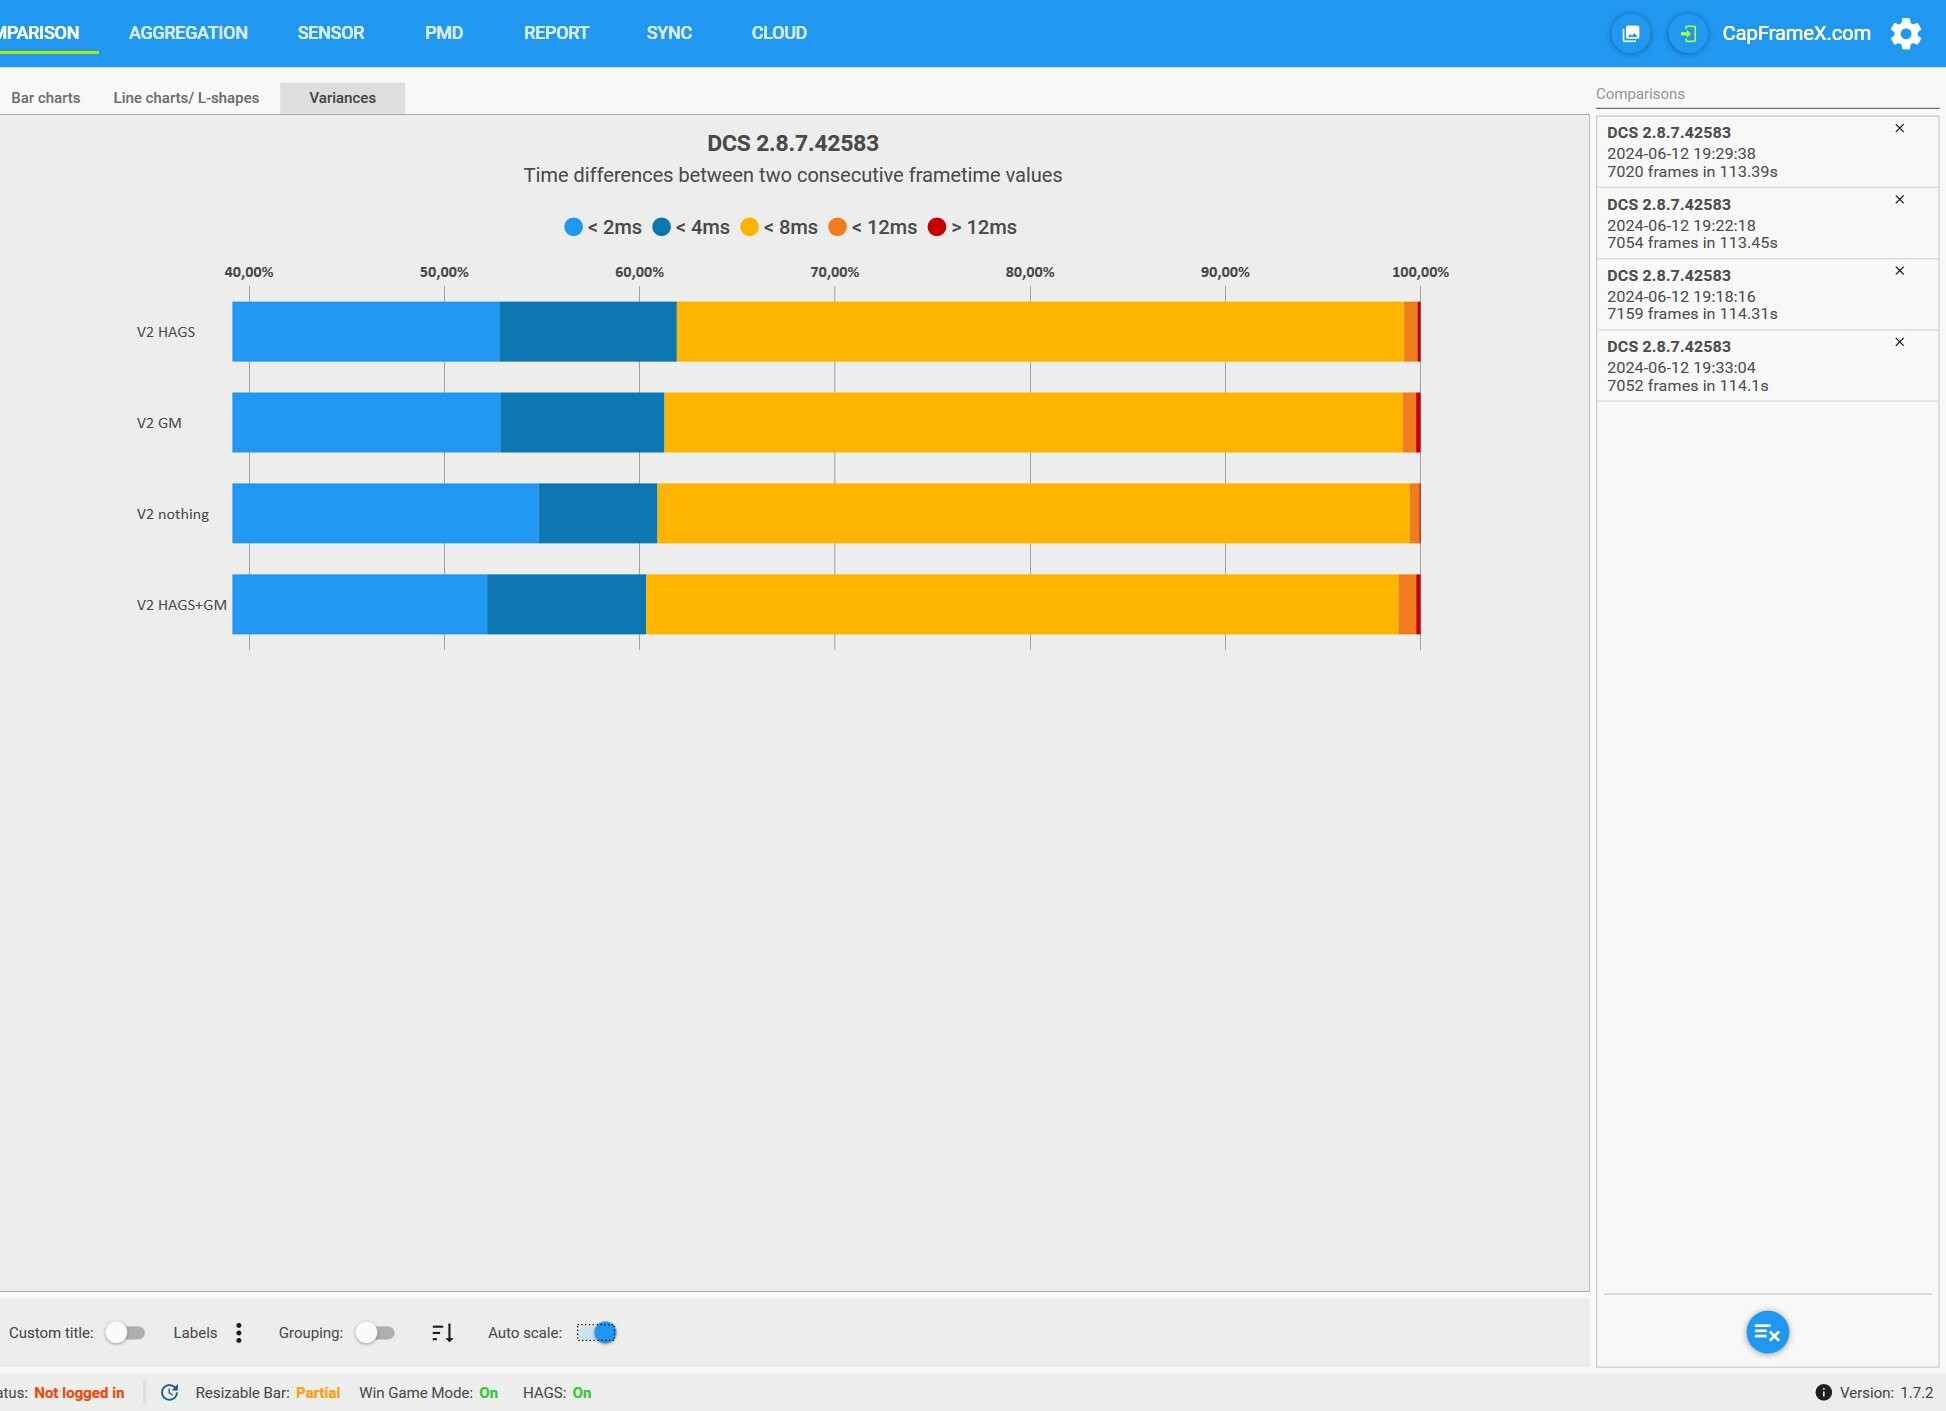The width and height of the screenshot is (1946, 1411).
Task: Open the Sync tab
Action: pos(669,33)
